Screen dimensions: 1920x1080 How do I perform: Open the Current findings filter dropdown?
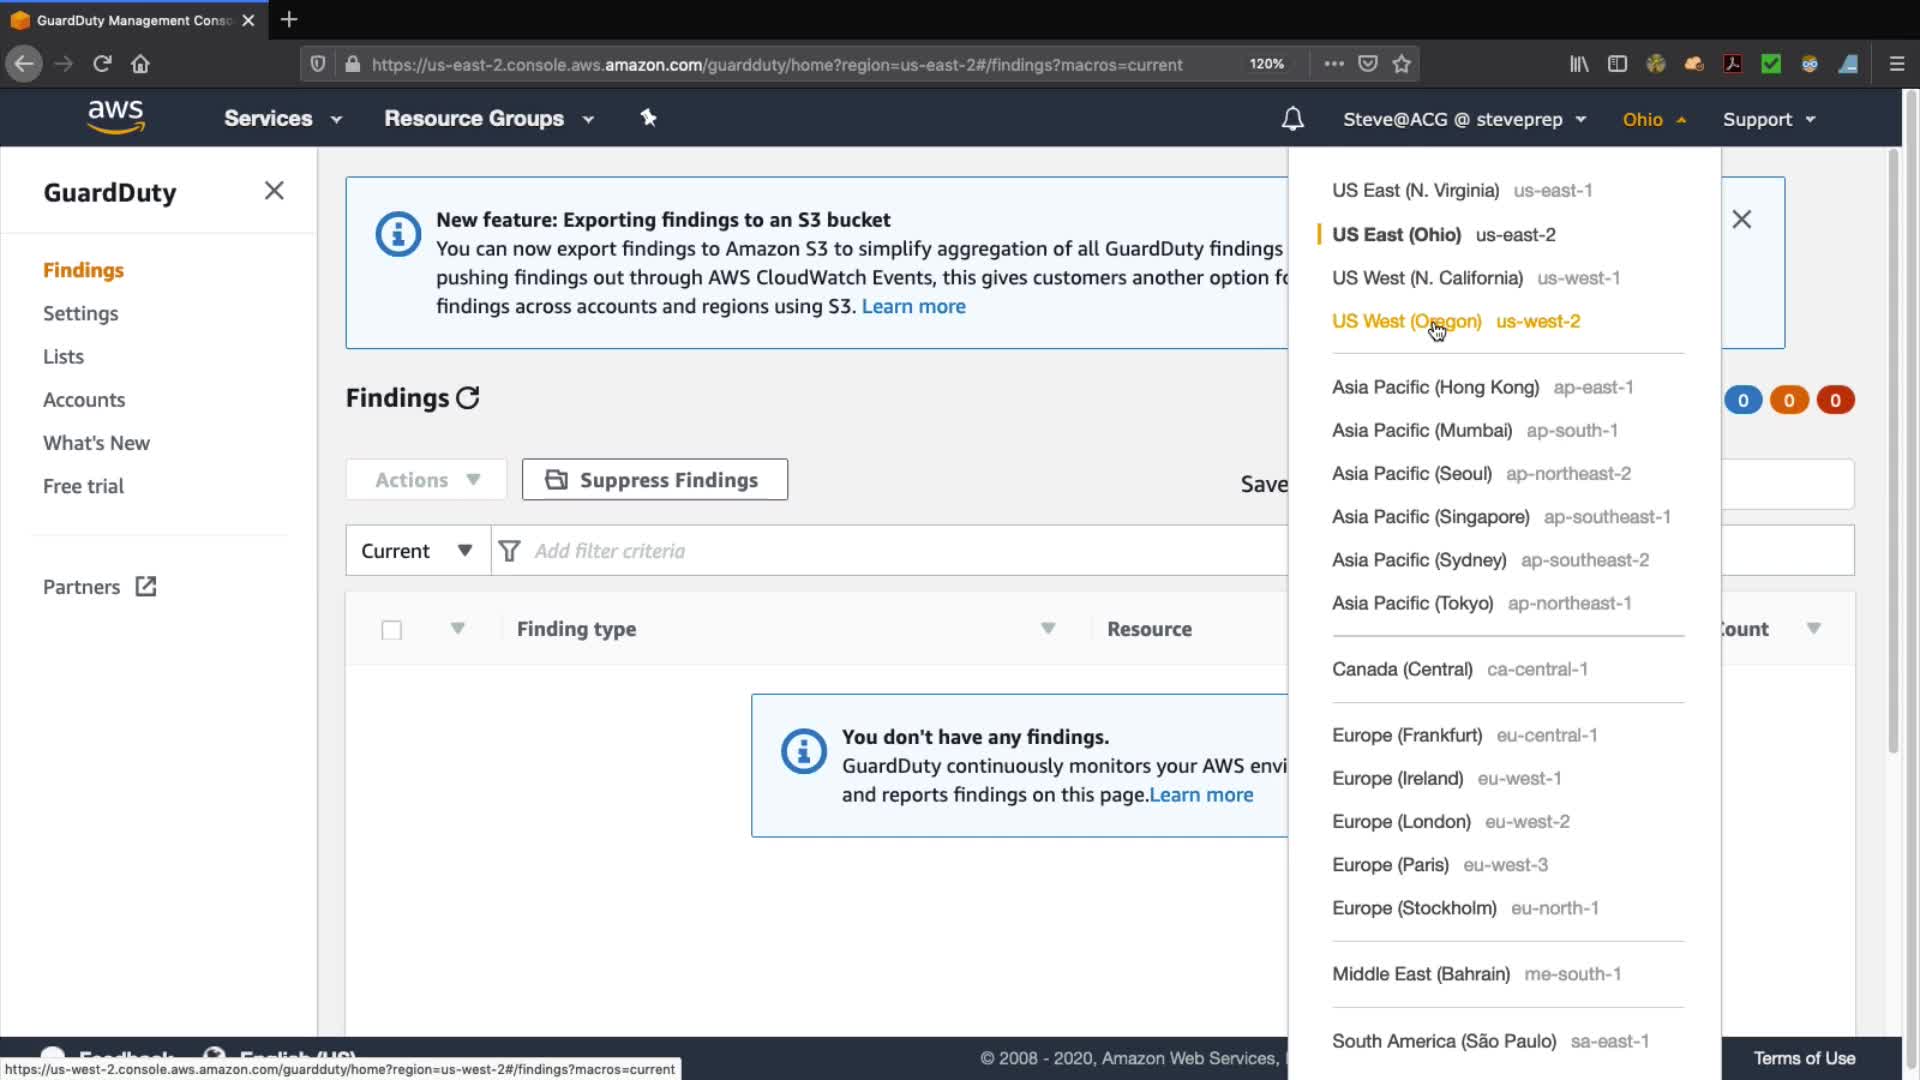pos(417,551)
